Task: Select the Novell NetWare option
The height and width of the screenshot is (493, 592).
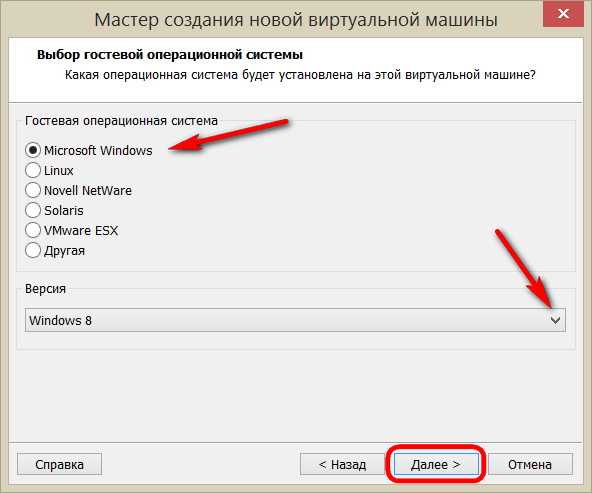Action: point(33,190)
